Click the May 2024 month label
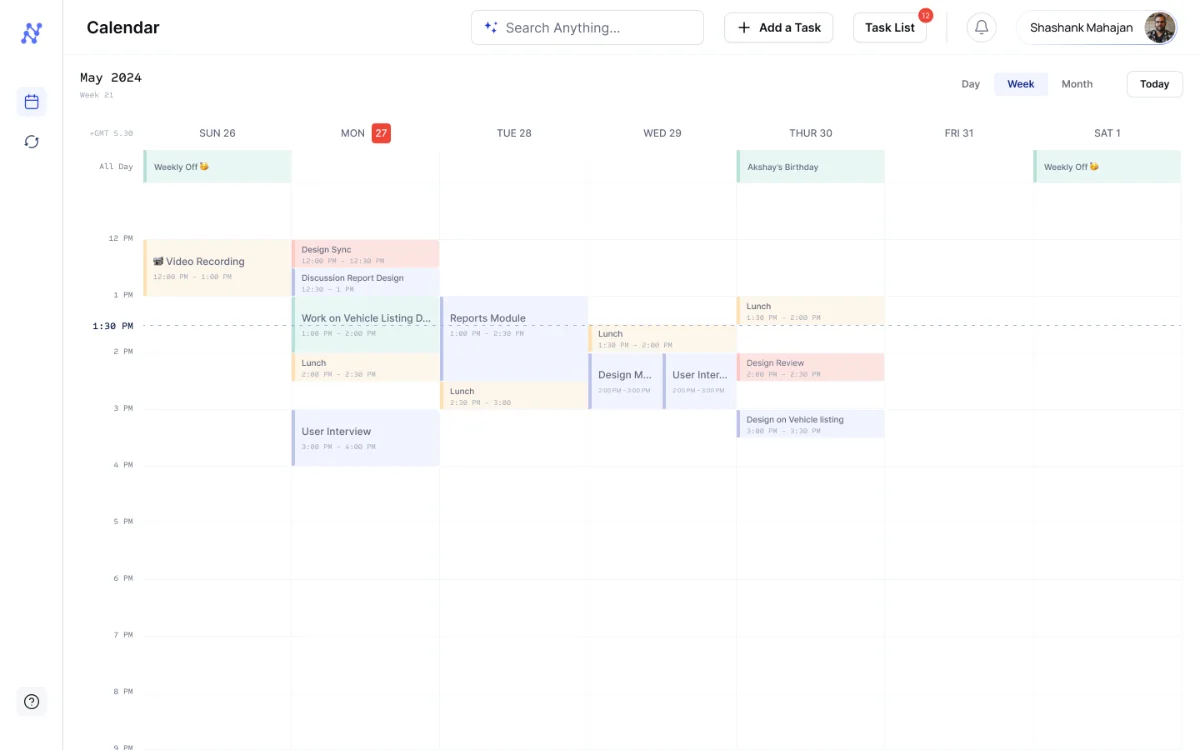Image resolution: width=1200 pixels, height=750 pixels. point(111,78)
